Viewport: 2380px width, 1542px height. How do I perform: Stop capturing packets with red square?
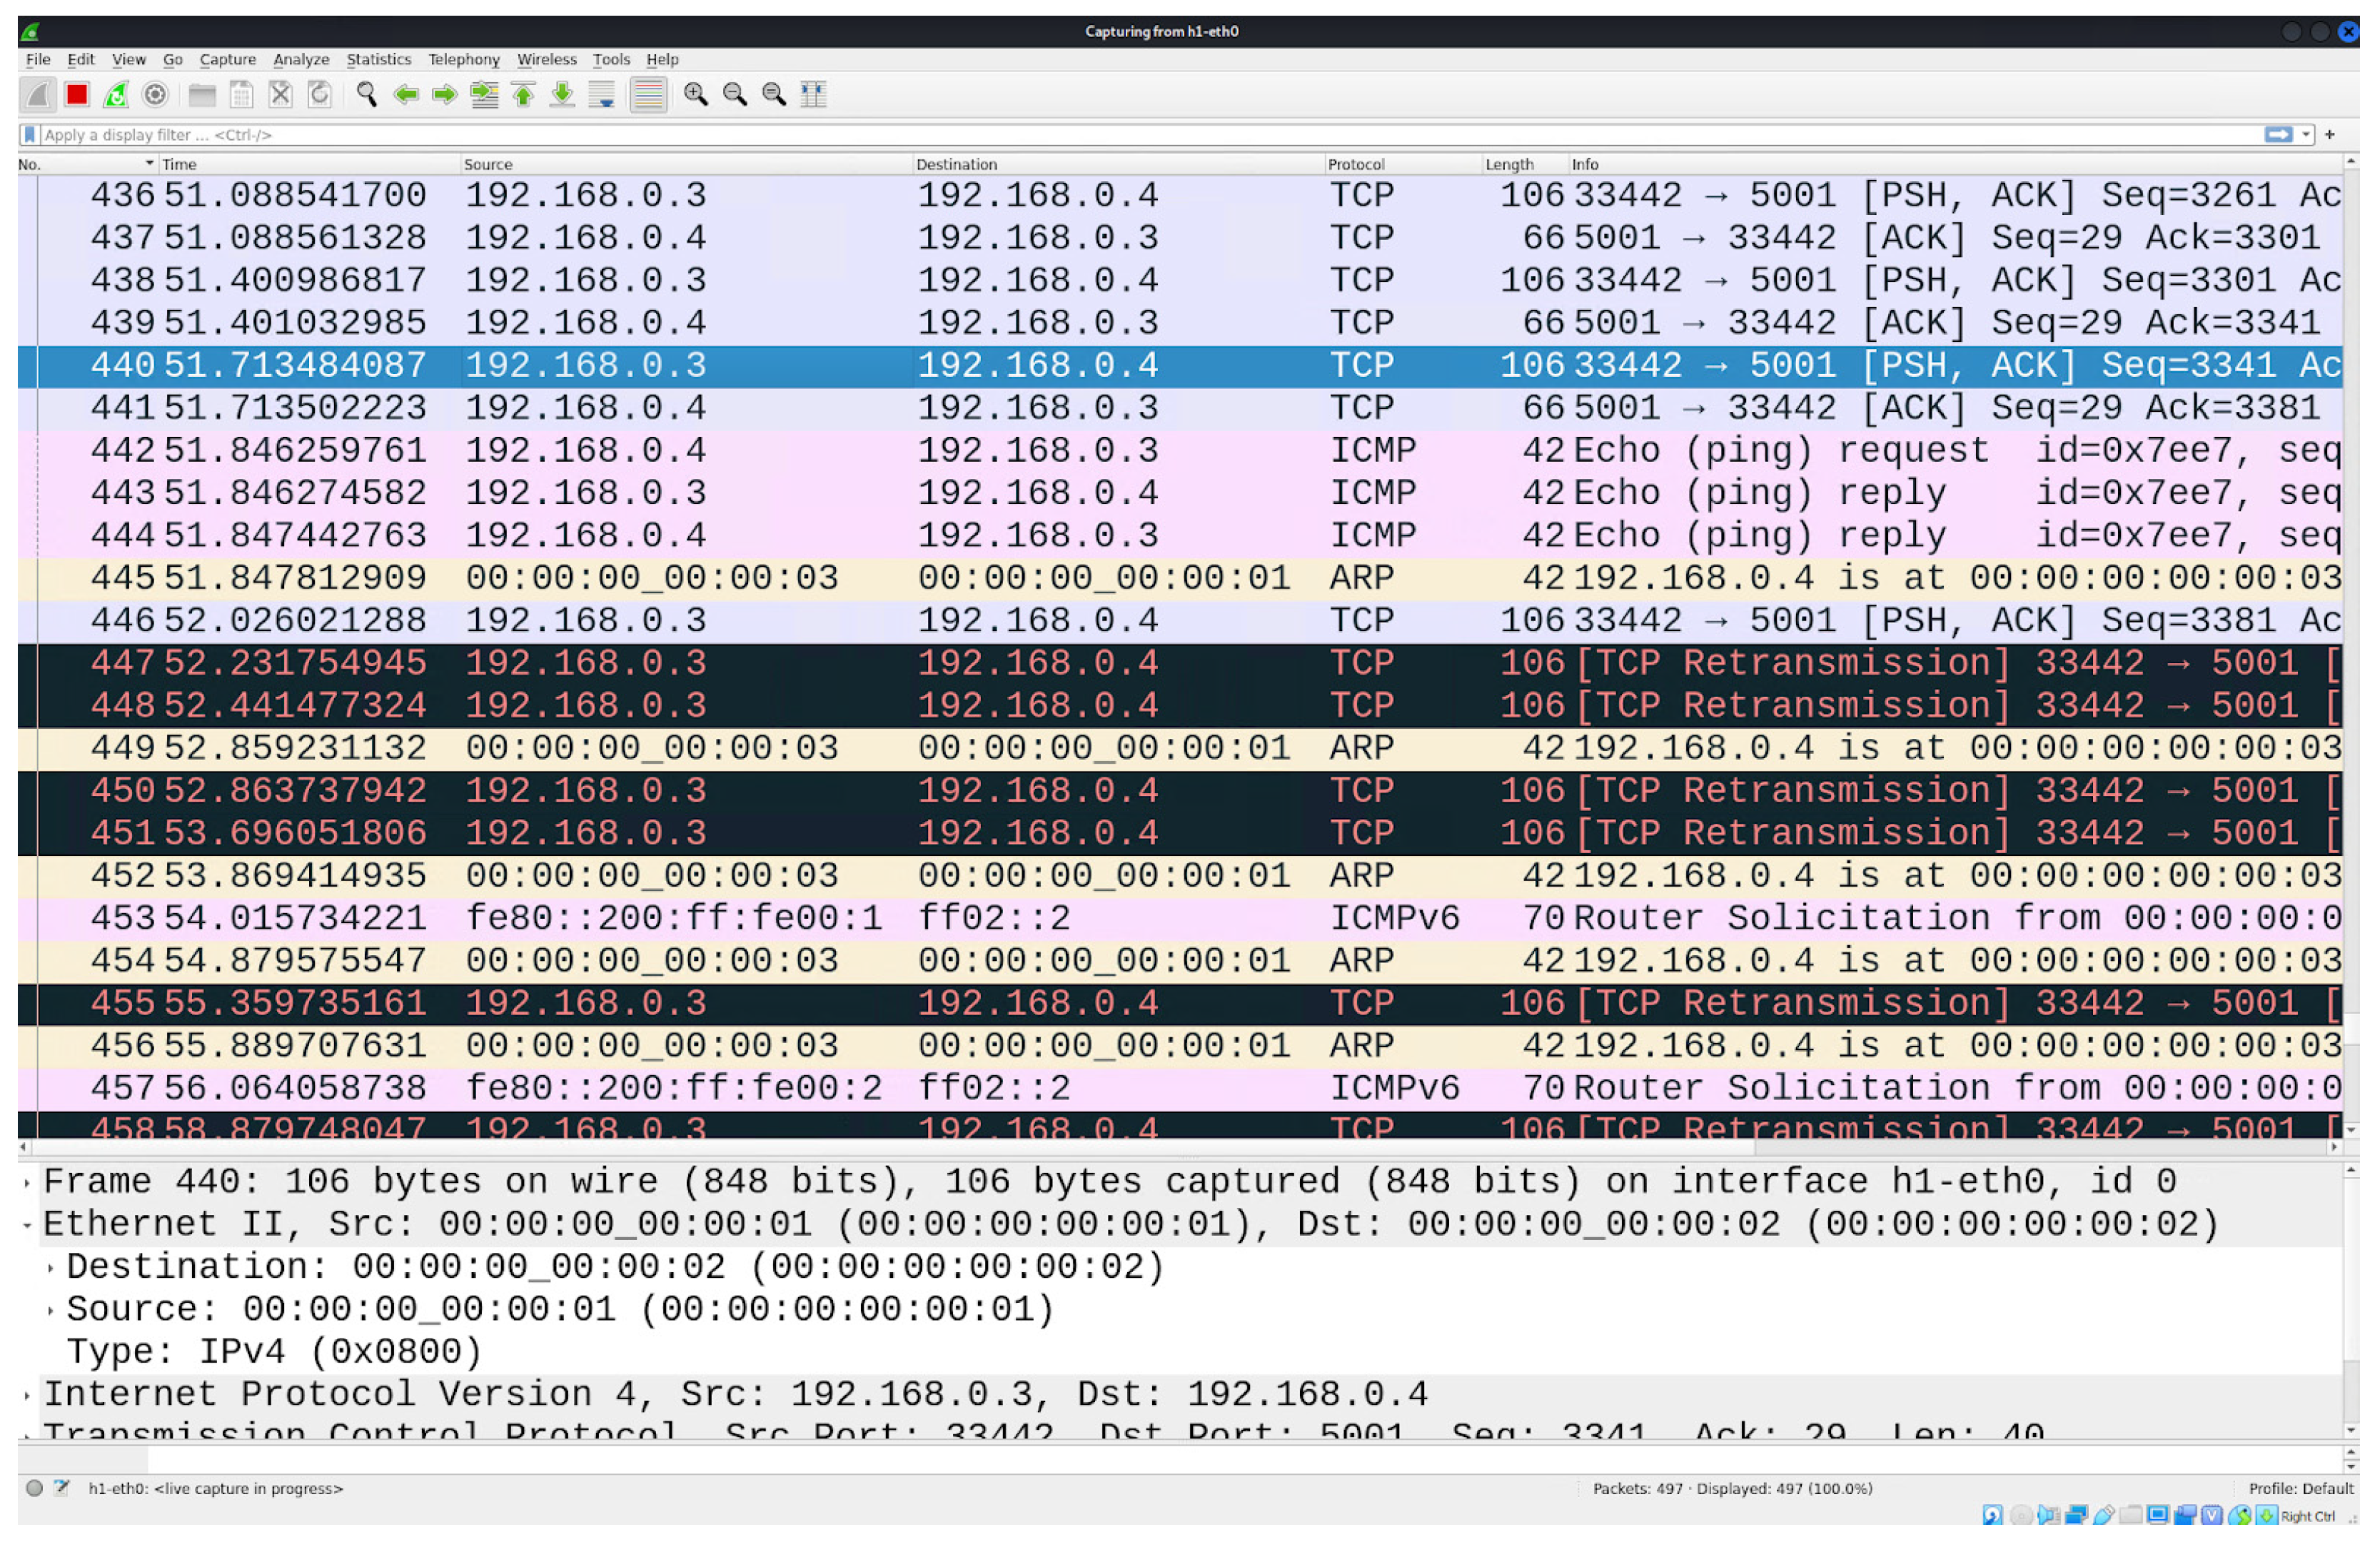tap(77, 95)
